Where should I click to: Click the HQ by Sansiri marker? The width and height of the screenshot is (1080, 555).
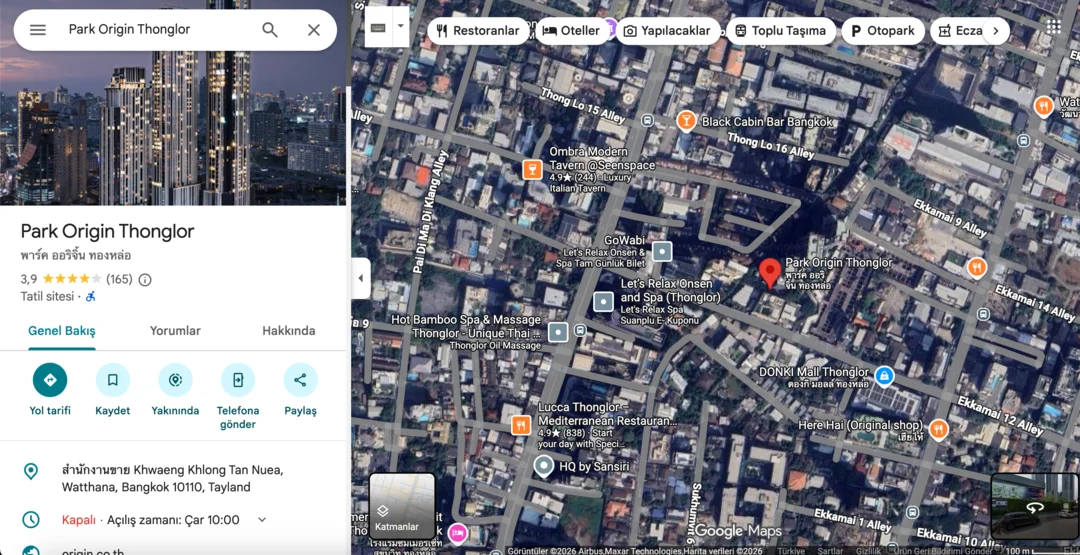point(544,466)
